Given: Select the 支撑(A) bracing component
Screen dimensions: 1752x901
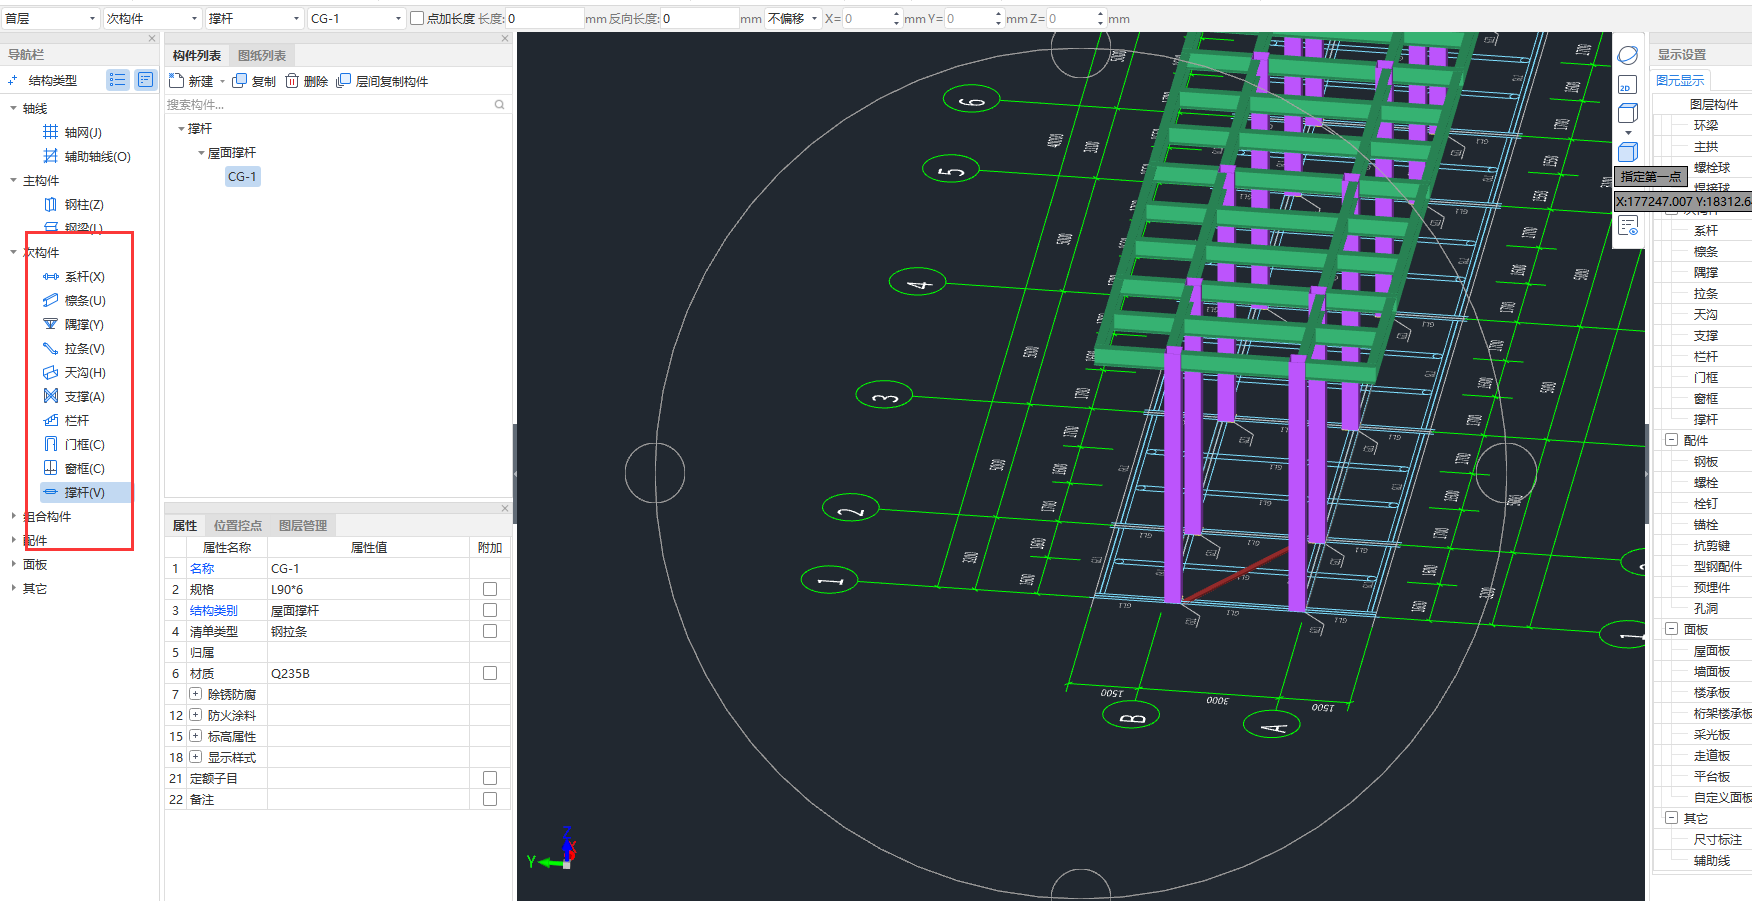Looking at the screenshot, I should tap(73, 396).
